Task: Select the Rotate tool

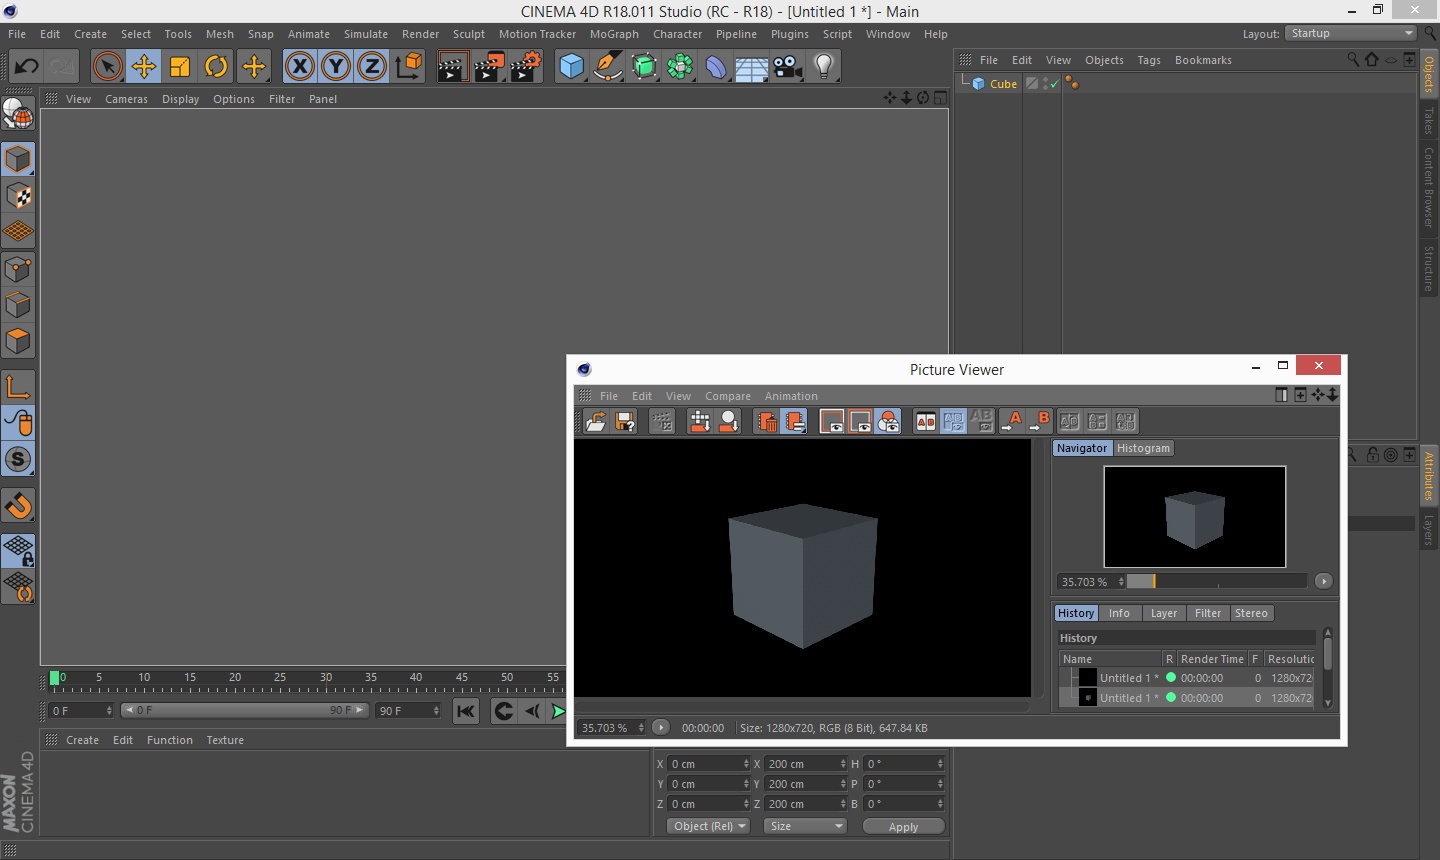Action: coord(216,67)
